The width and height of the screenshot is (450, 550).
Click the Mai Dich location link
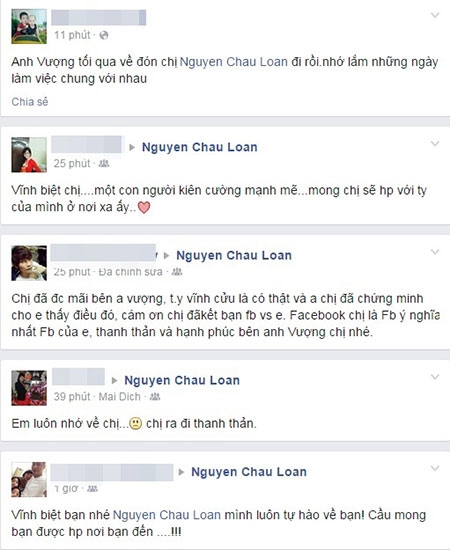click(x=119, y=397)
